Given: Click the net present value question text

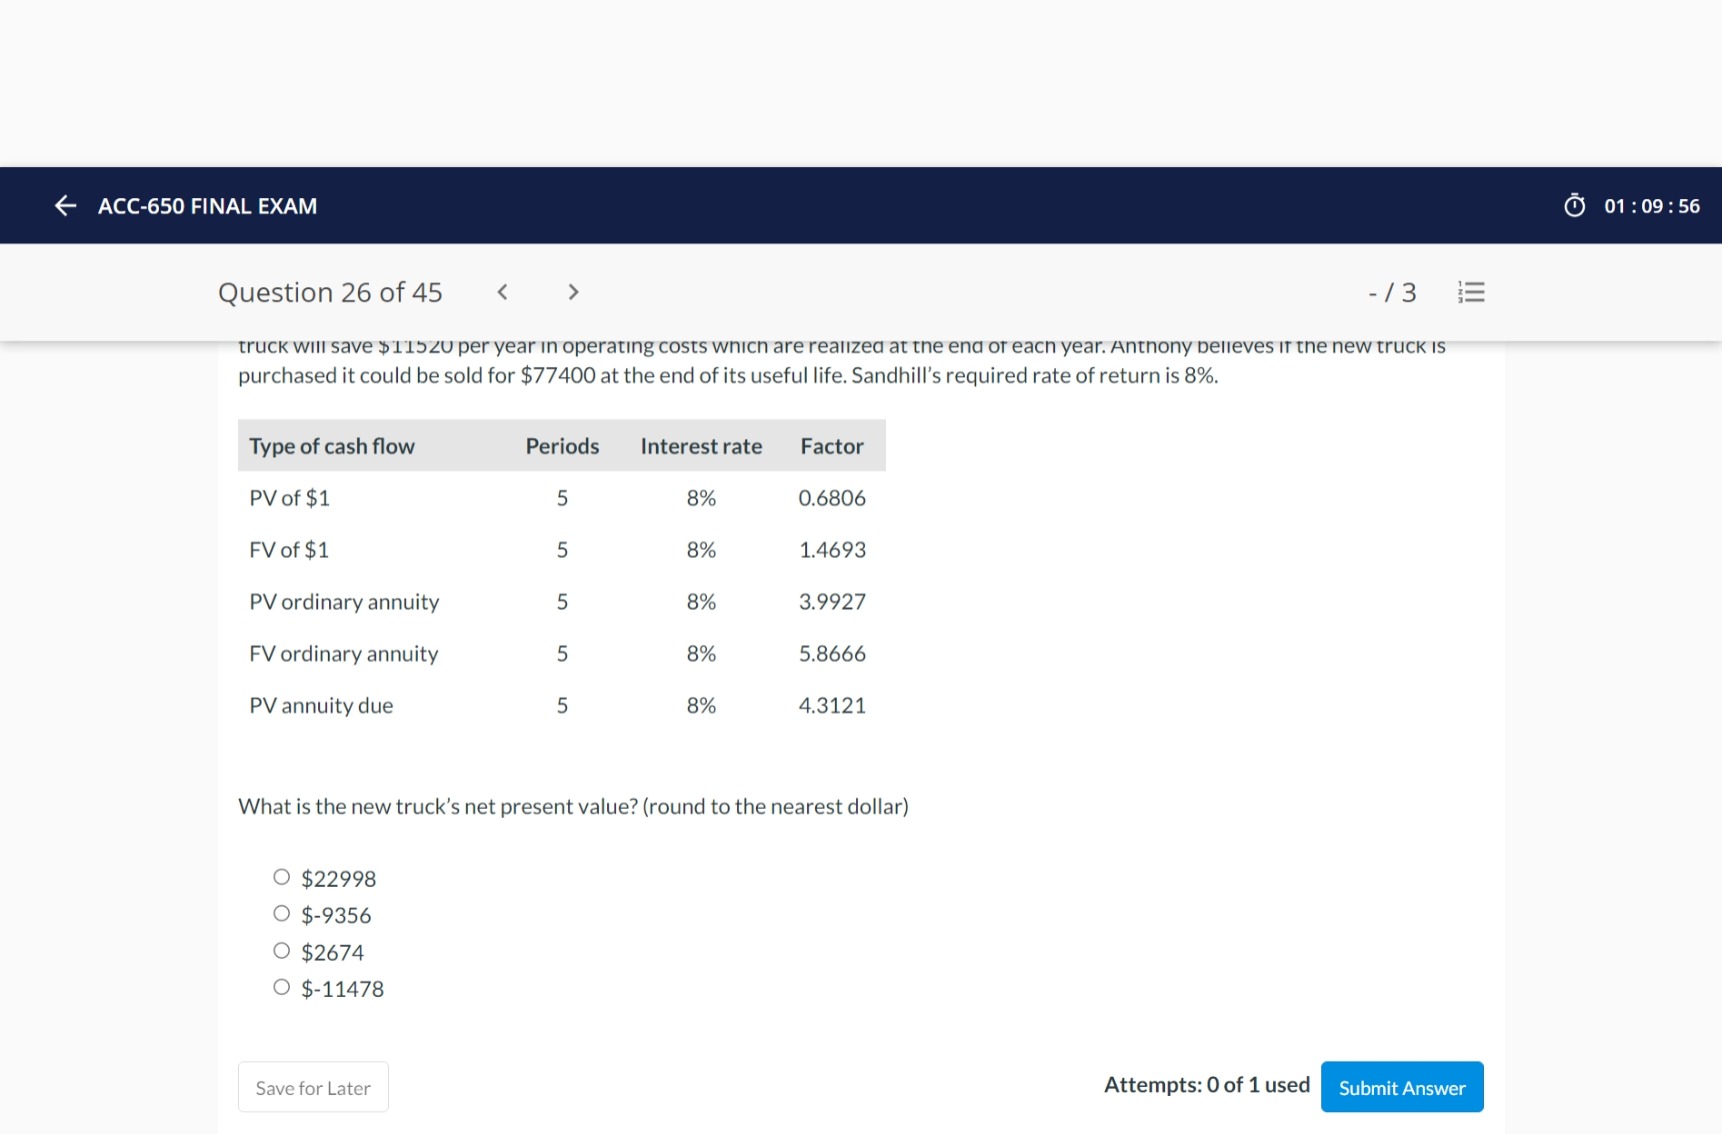Looking at the screenshot, I should pos(573,806).
